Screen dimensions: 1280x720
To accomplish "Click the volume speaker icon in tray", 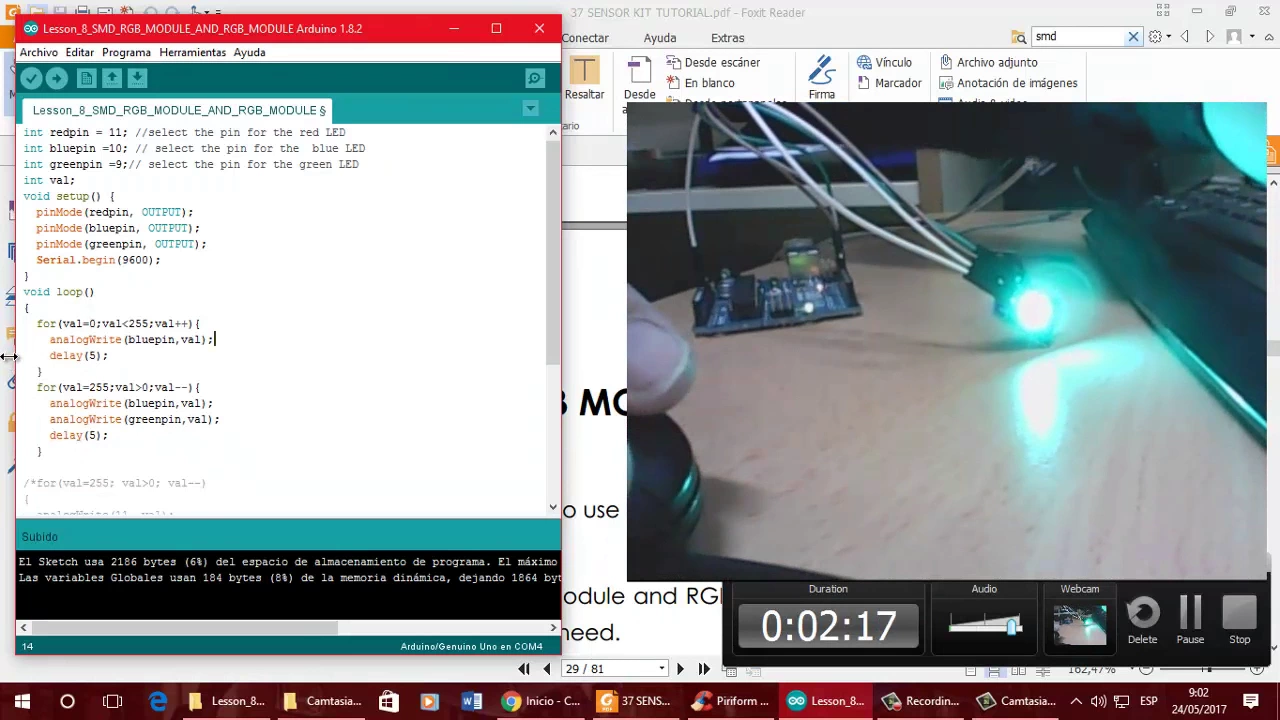I will tap(1098, 701).
